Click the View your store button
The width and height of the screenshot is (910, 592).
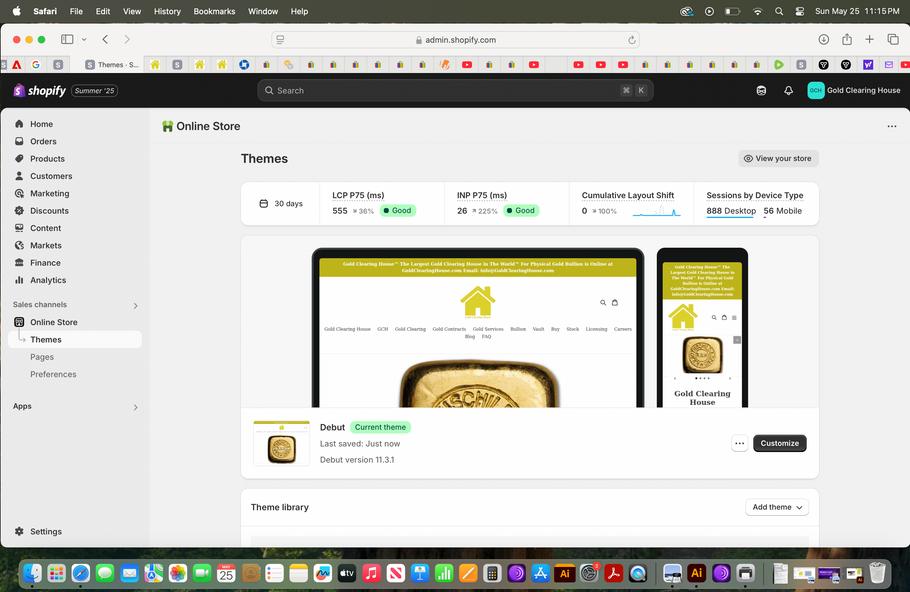coord(778,157)
